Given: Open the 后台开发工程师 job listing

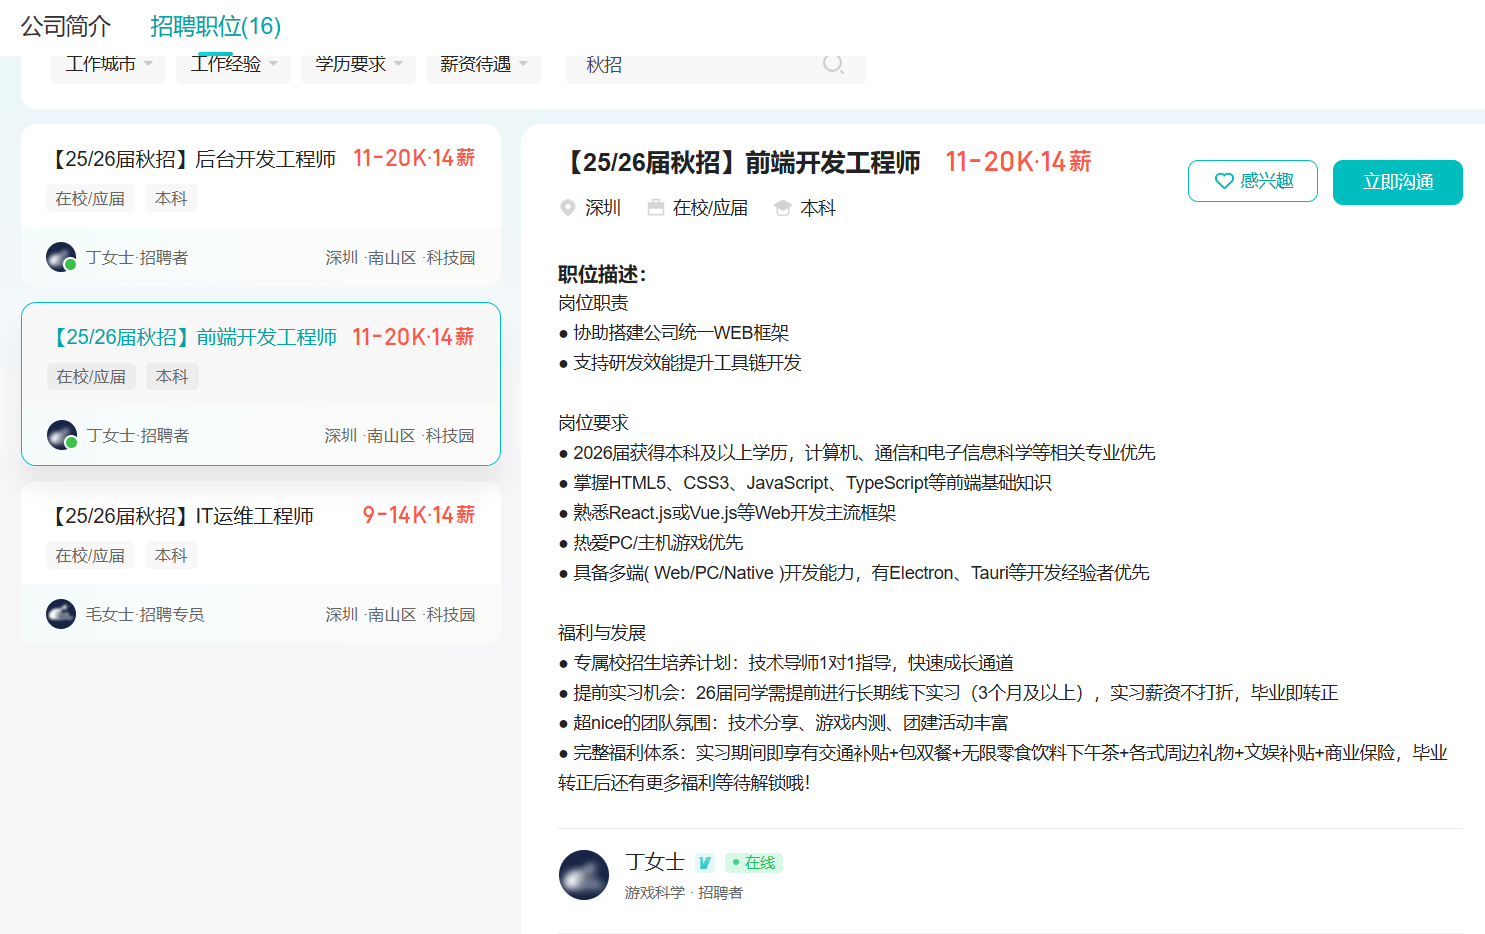Looking at the screenshot, I should (195, 159).
